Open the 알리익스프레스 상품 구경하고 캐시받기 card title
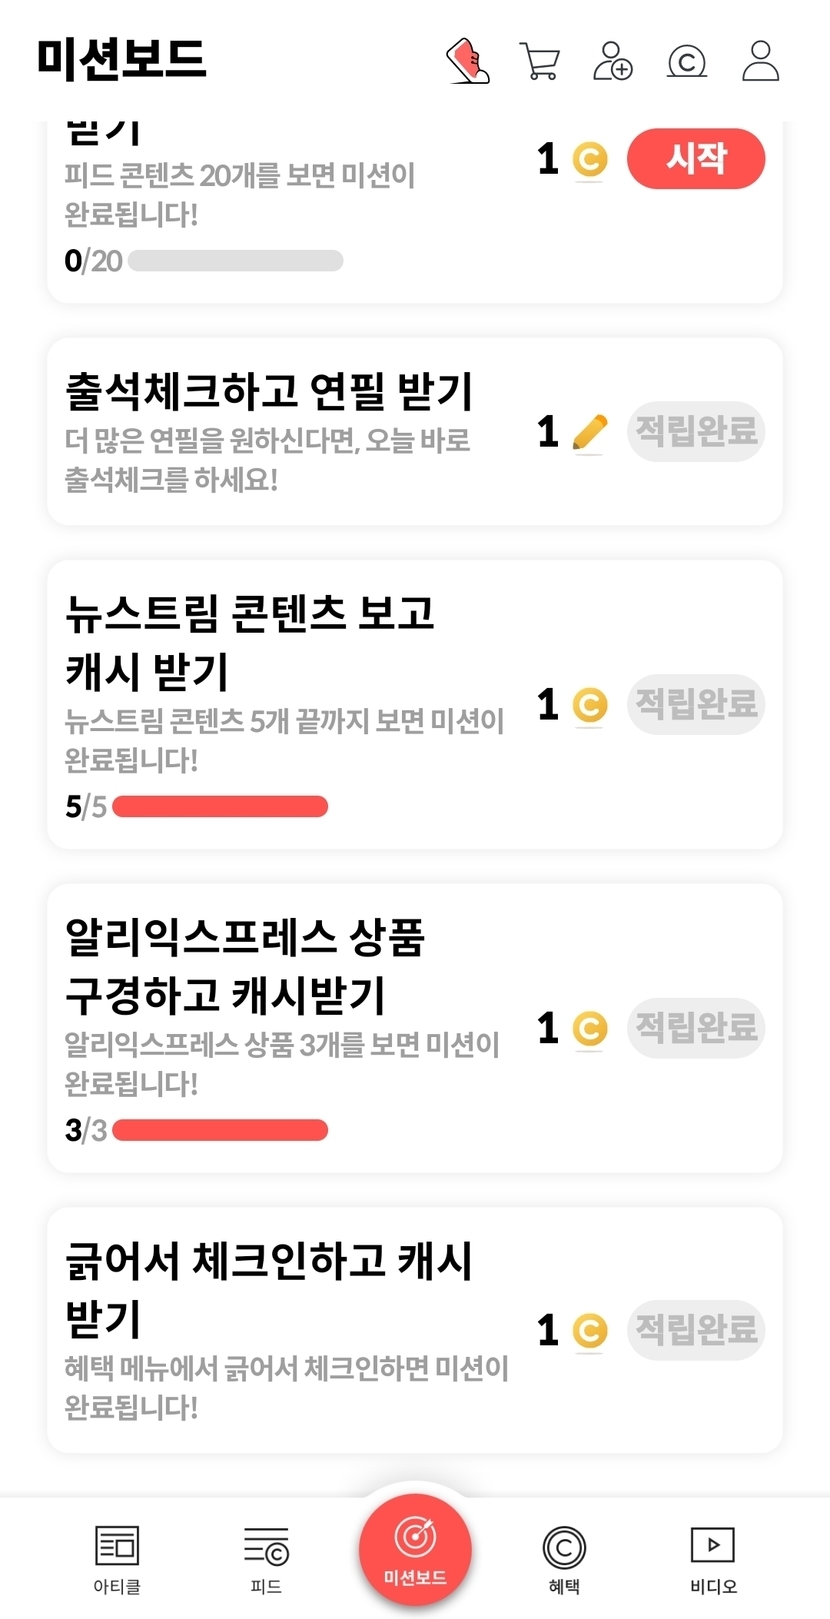 coord(245,965)
